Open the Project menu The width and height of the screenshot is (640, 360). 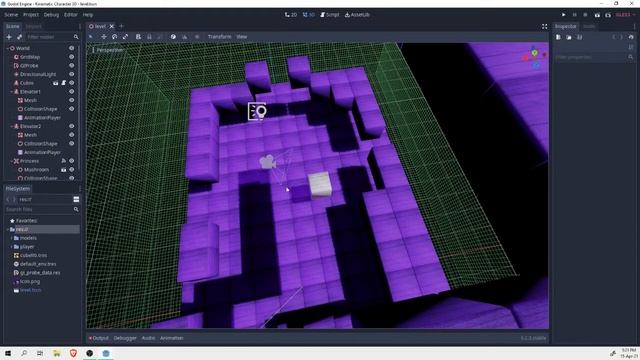[31, 15]
